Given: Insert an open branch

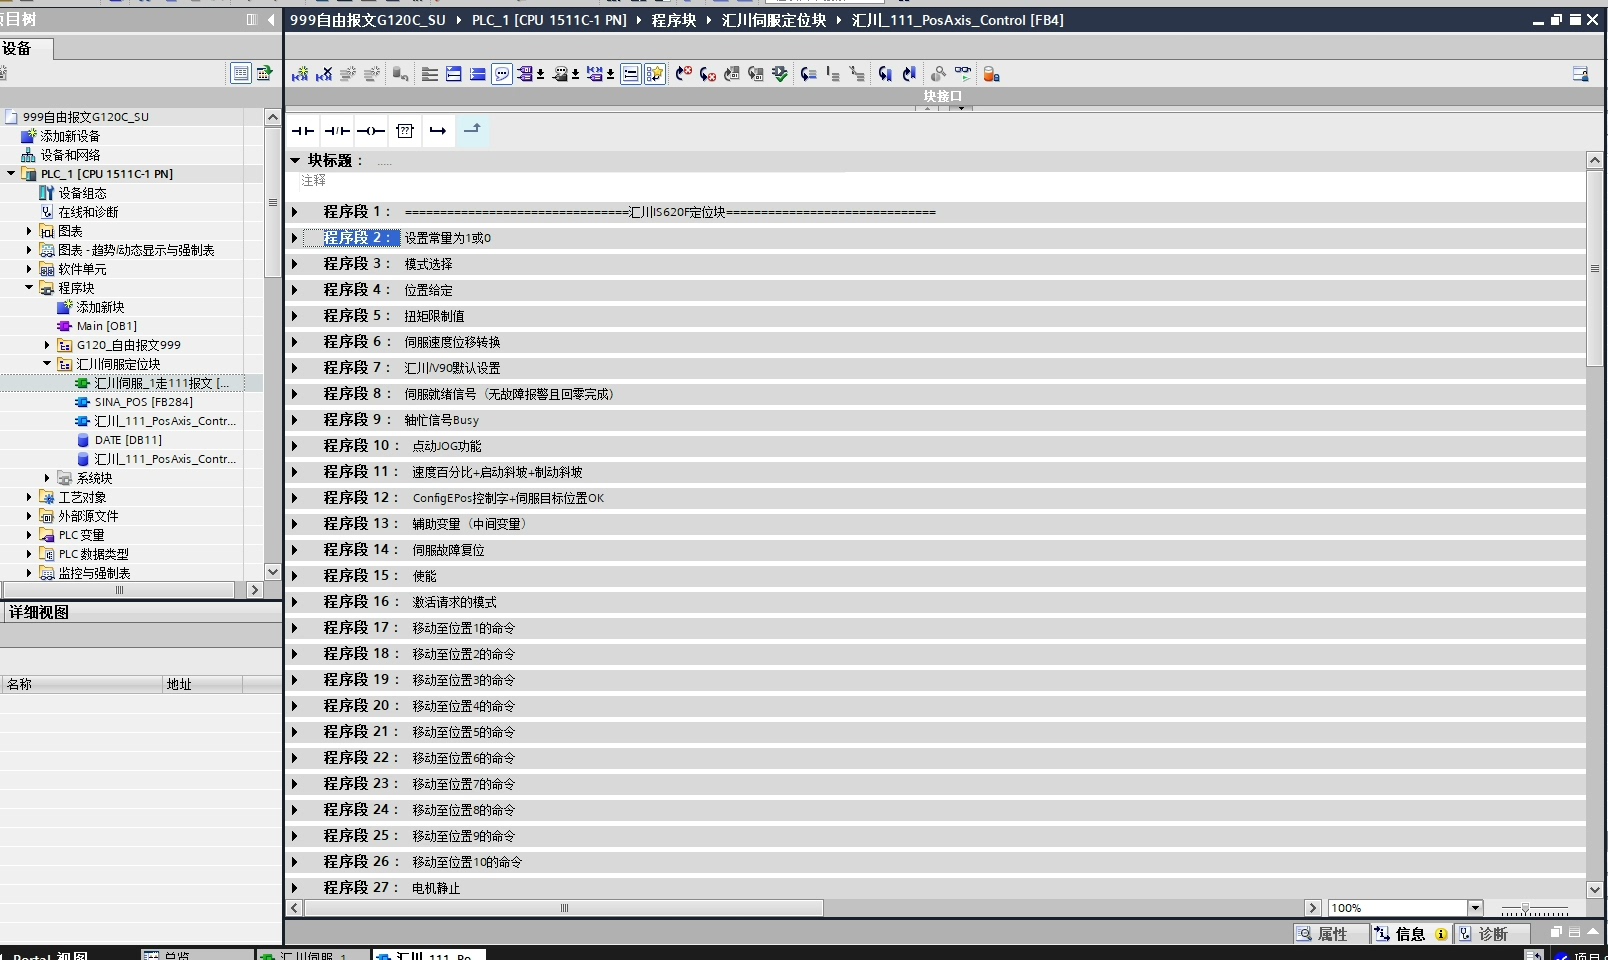Looking at the screenshot, I should 438,130.
